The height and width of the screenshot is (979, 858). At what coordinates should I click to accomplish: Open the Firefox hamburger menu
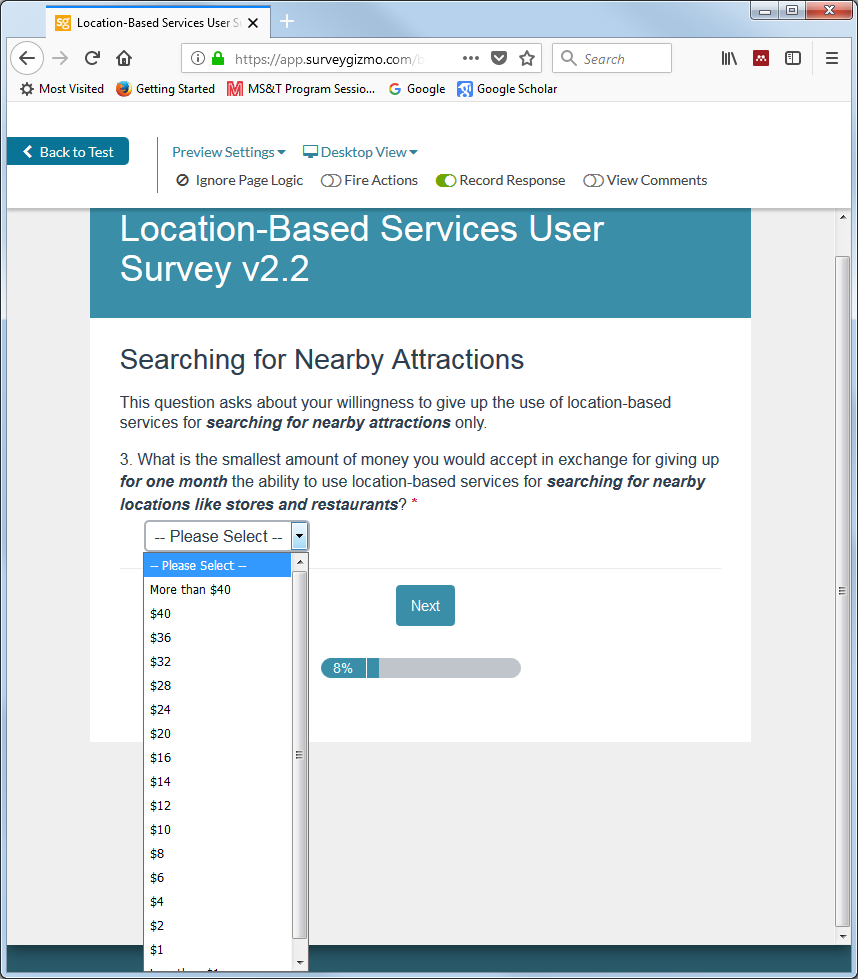tap(832, 59)
